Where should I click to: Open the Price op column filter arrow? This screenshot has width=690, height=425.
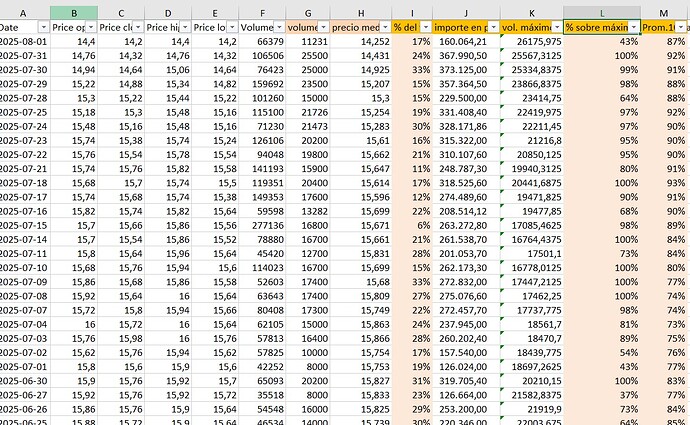point(90,27)
